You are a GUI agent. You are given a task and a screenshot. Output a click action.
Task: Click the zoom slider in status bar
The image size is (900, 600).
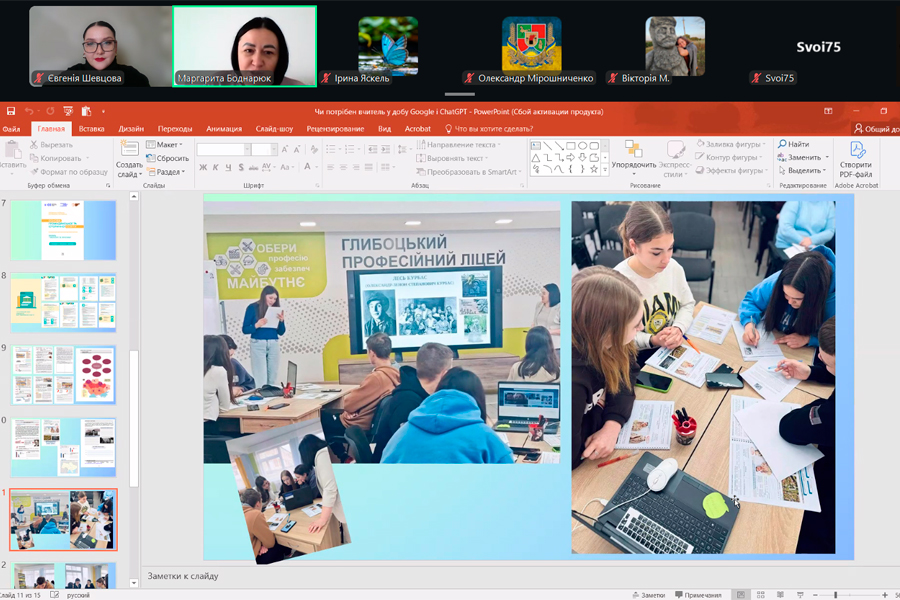point(835,595)
